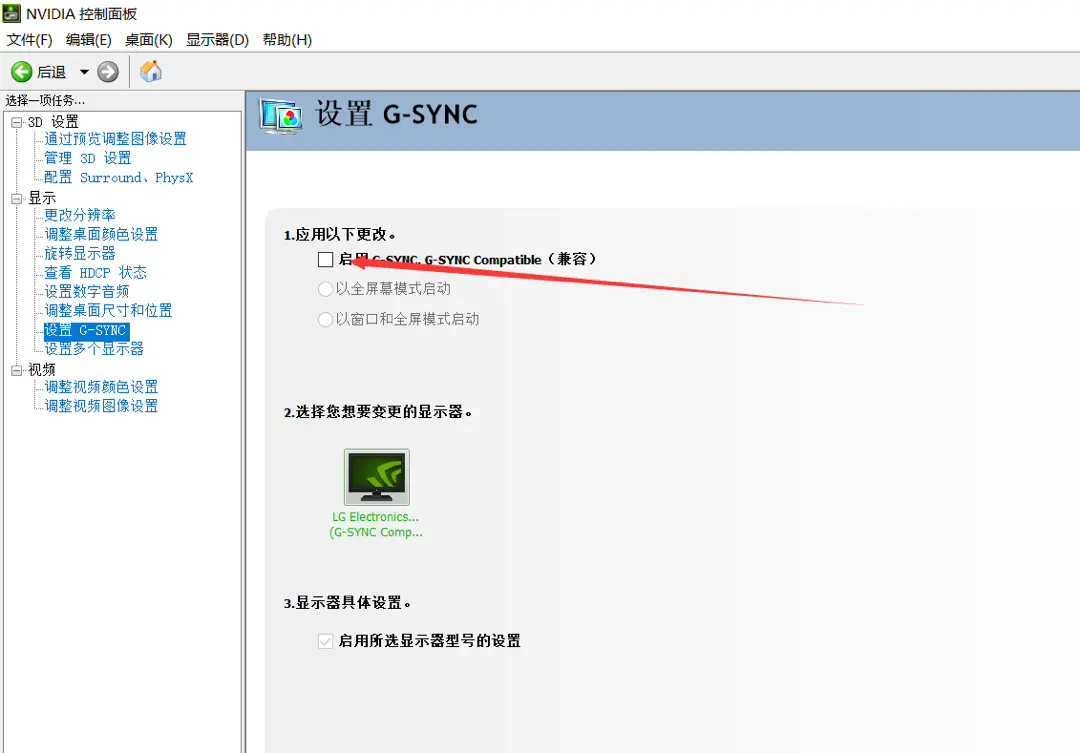This screenshot has width=1080, height=753.
Task: Click 显示 category label in tree
Action: (42, 198)
